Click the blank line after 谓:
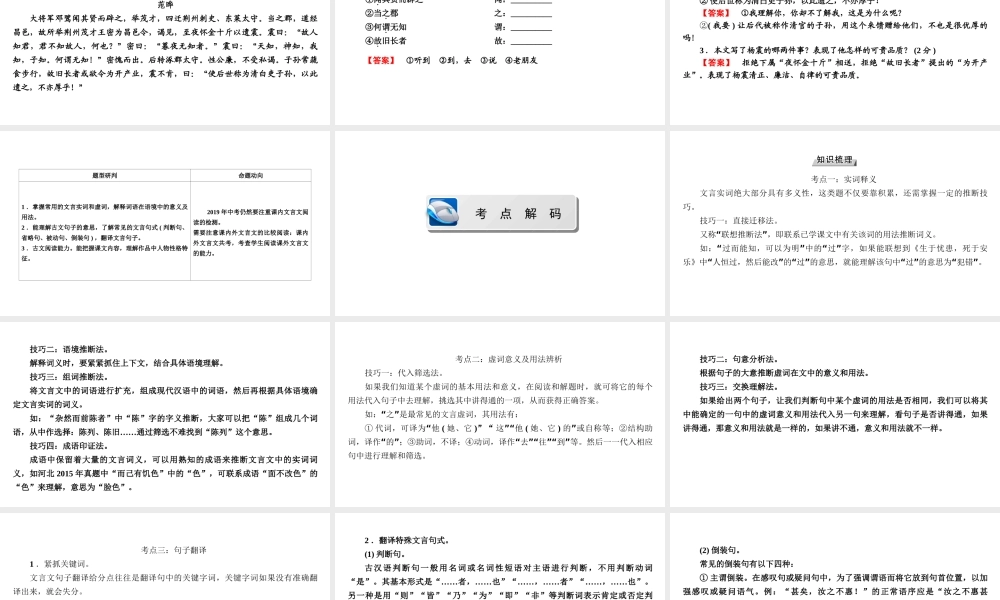 tap(531, 29)
